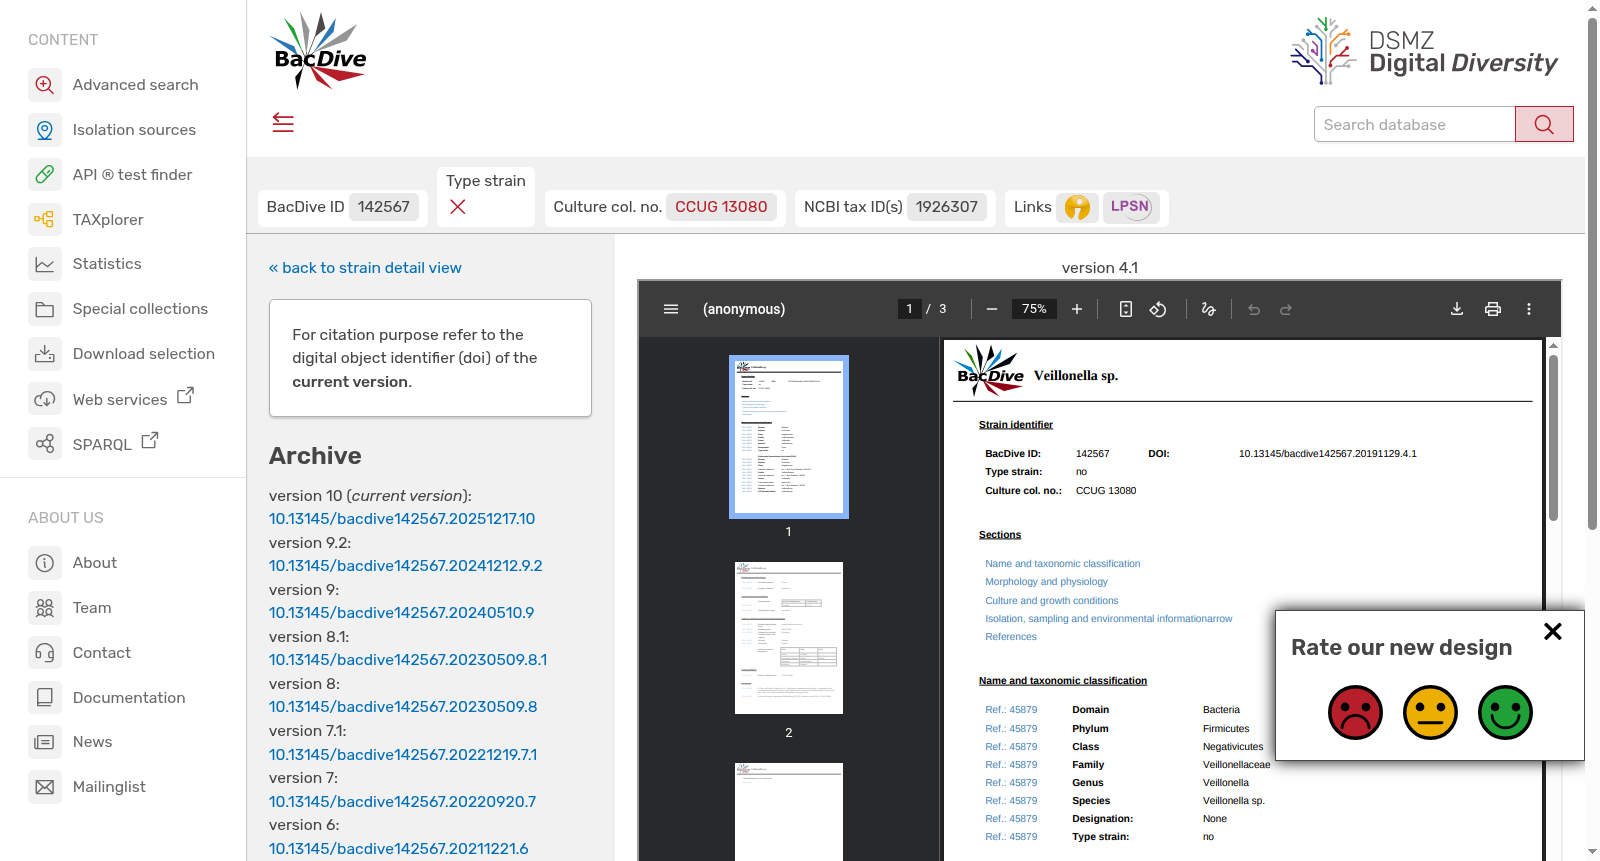Screen dimensions: 1600x861
Task: Click the browser page vertical scrollbar
Action: point(1592,272)
